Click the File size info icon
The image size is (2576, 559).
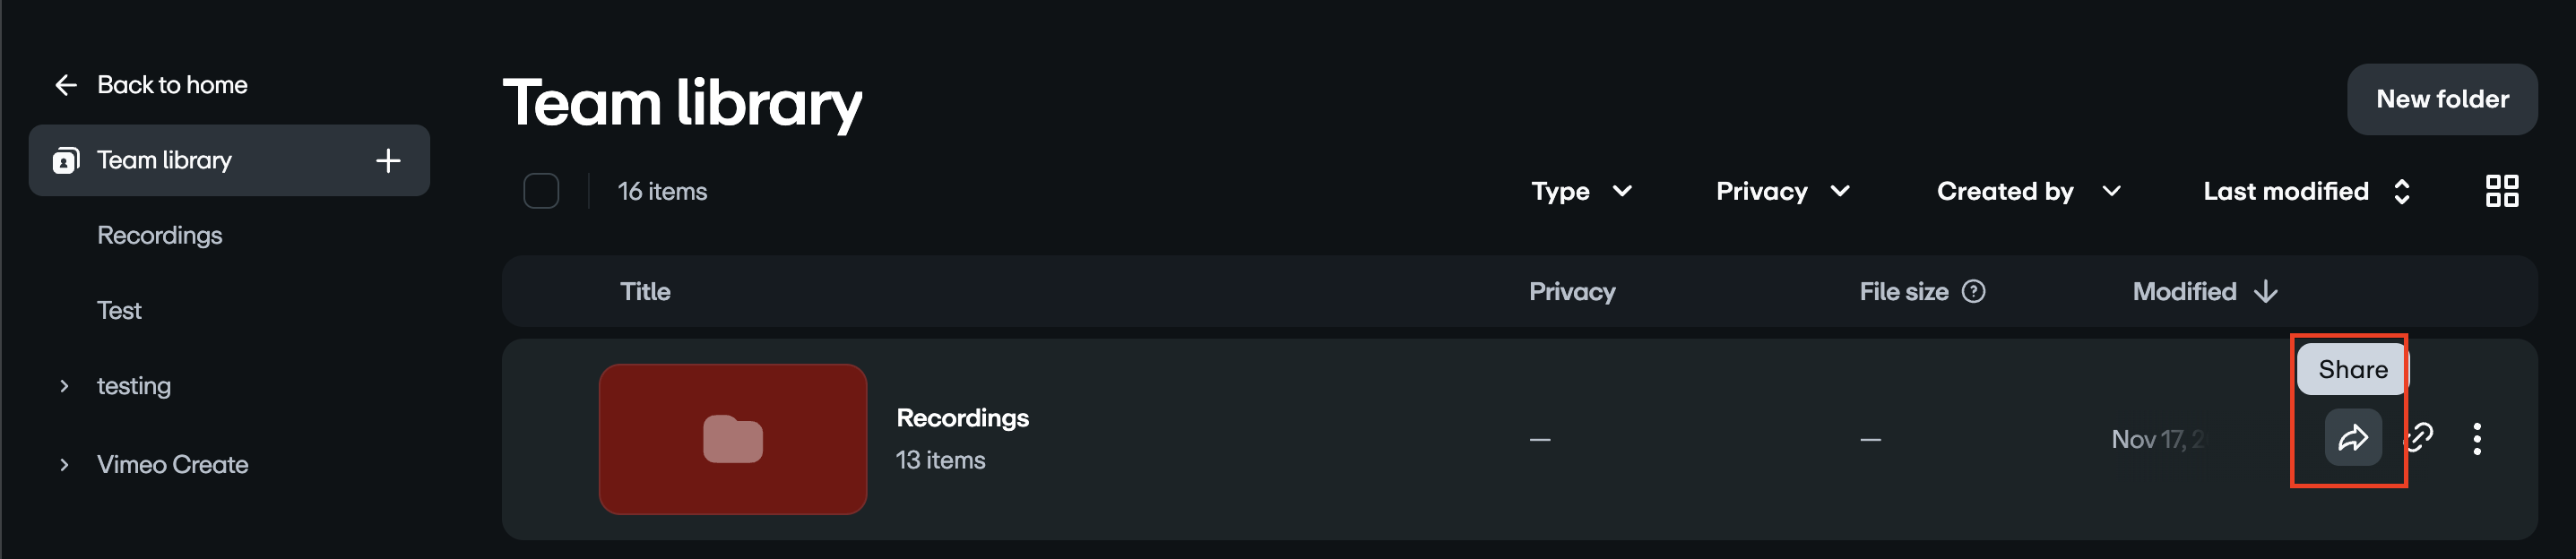(x=1974, y=291)
